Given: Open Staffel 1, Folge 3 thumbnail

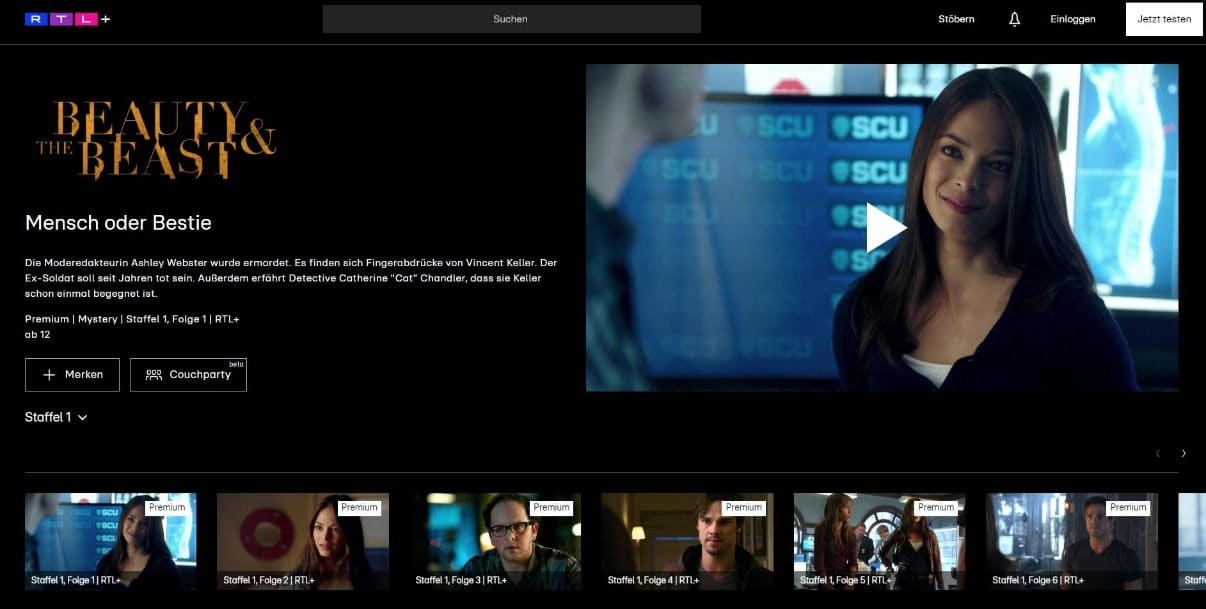Looking at the screenshot, I should tap(495, 541).
